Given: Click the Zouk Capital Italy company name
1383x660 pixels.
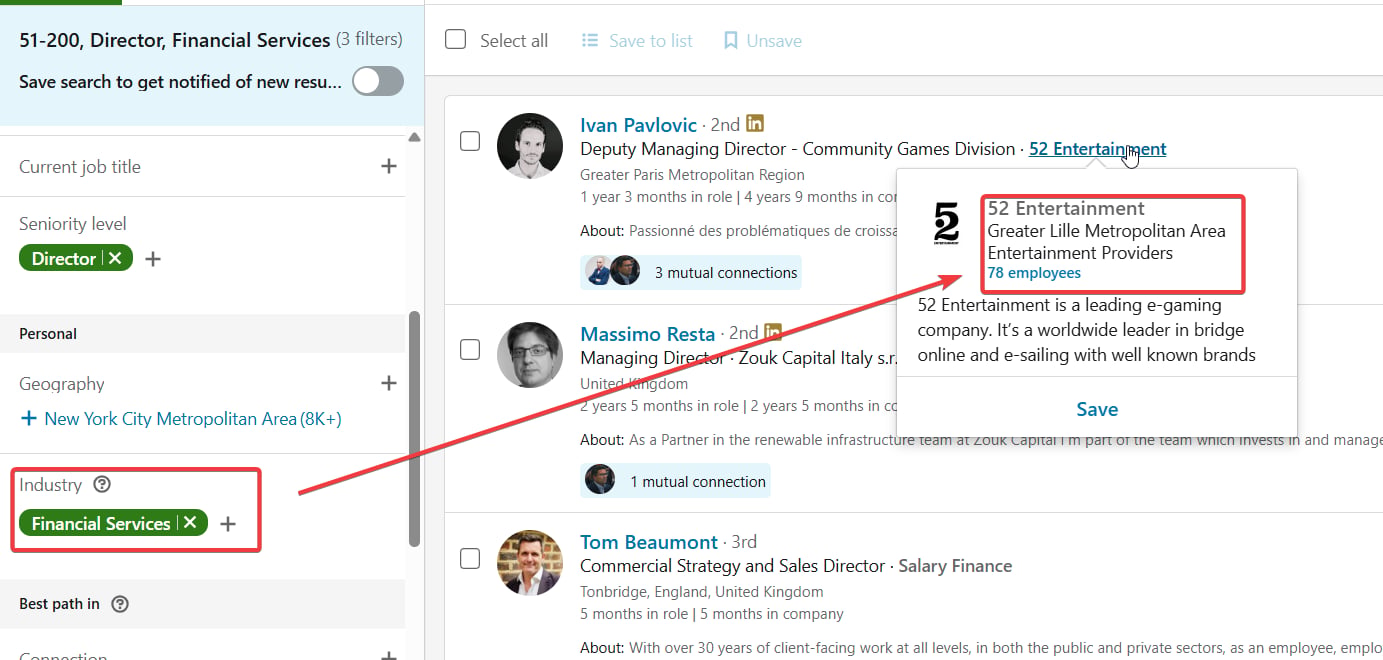Looking at the screenshot, I should 817,358.
